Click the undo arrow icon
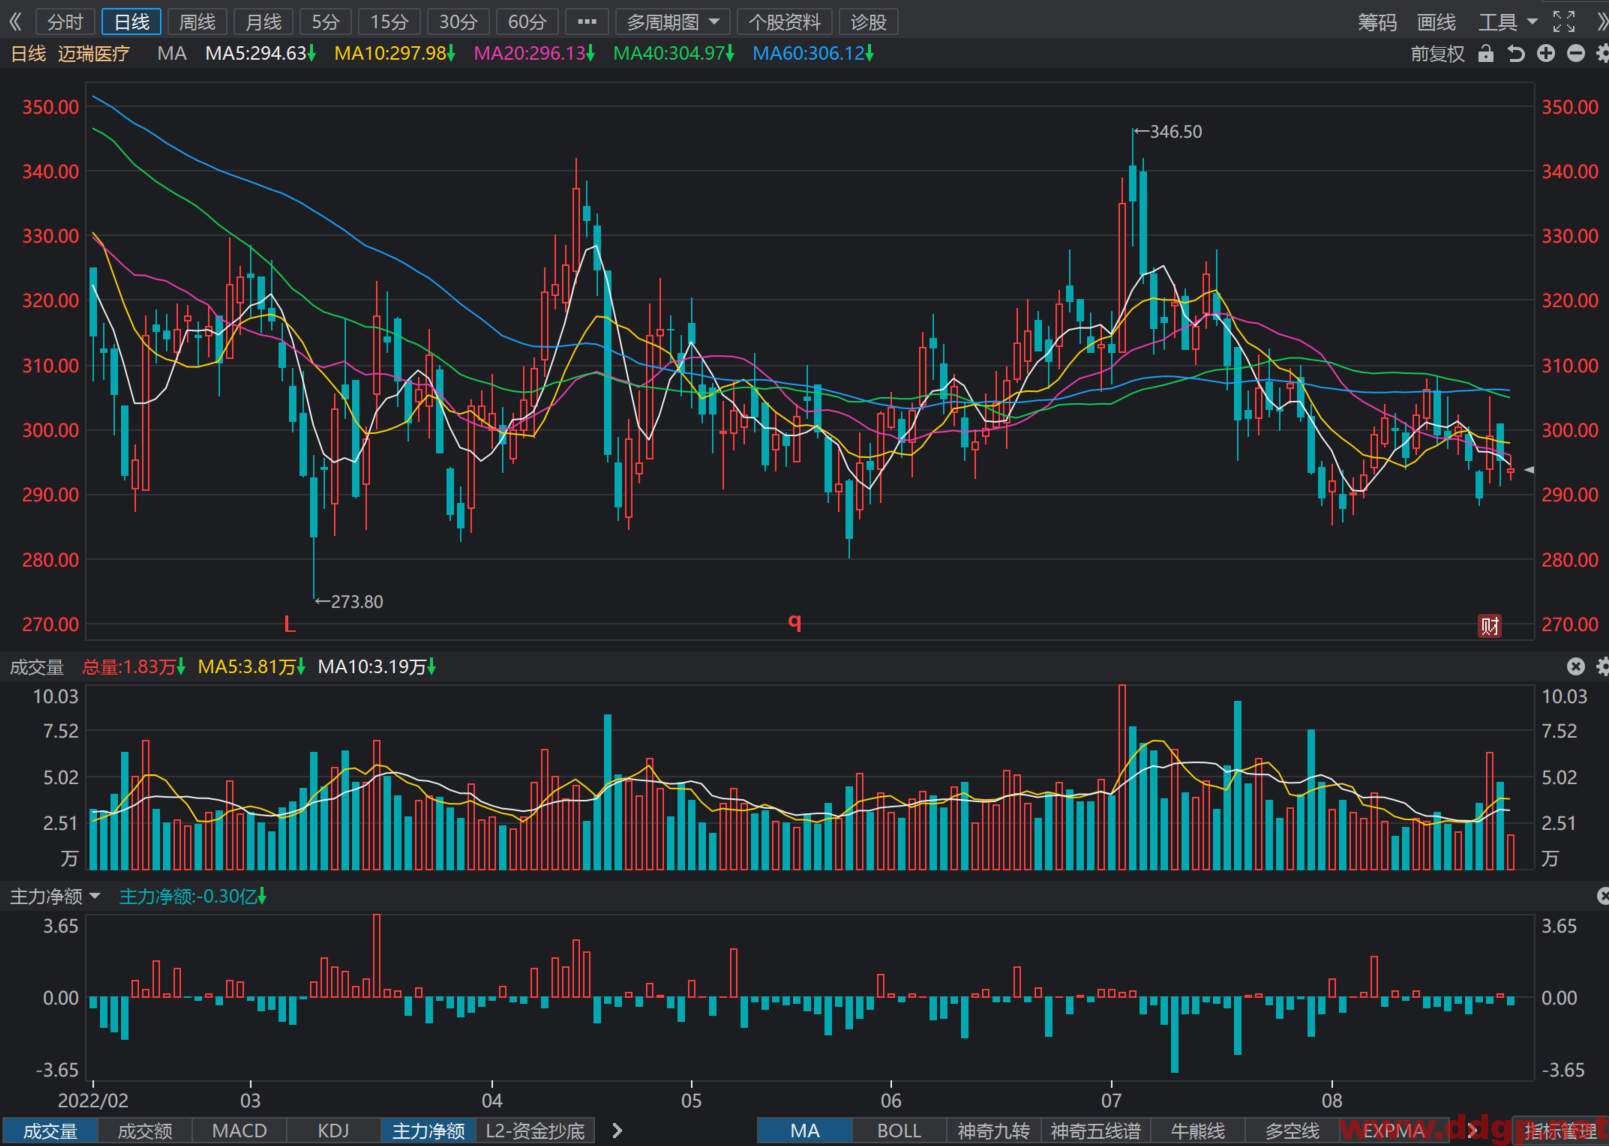1609x1146 pixels. 1516,54
